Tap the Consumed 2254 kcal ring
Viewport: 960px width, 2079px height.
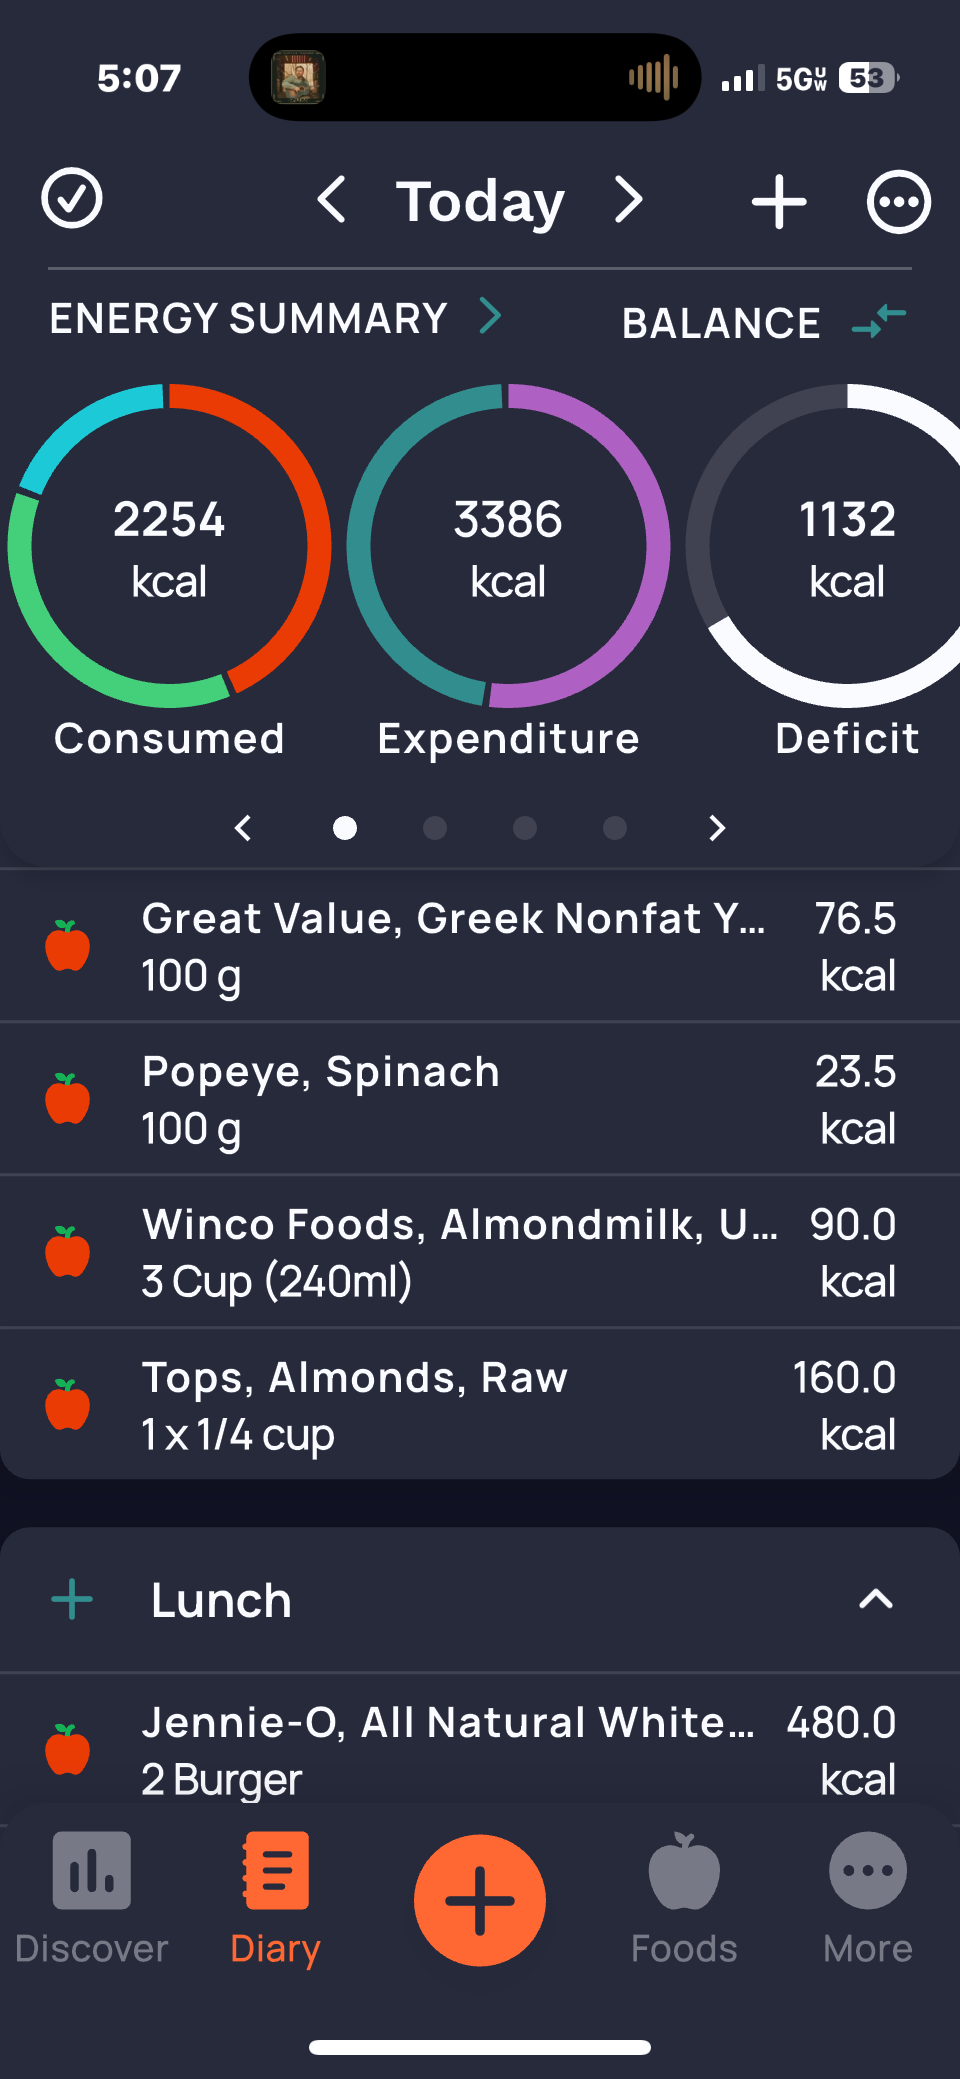pos(170,546)
